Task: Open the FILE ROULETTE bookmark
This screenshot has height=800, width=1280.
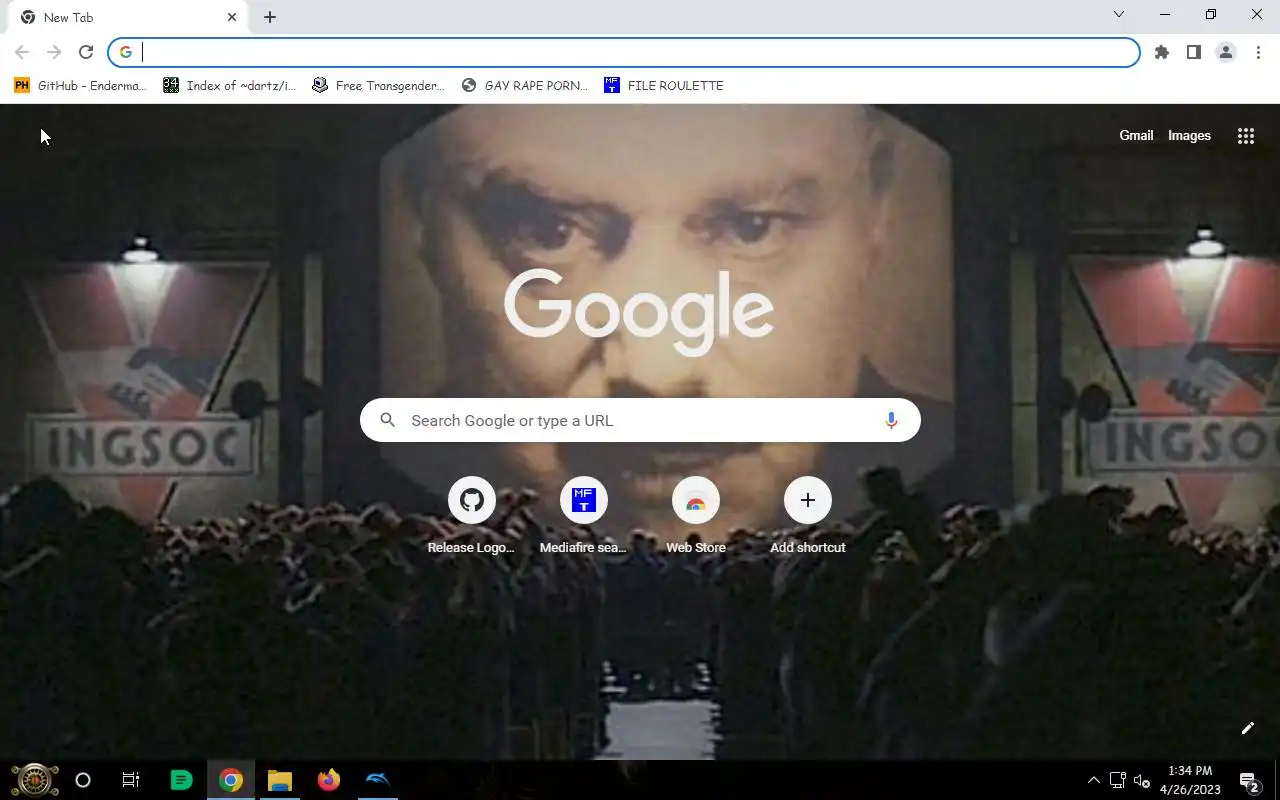Action: 664,86
